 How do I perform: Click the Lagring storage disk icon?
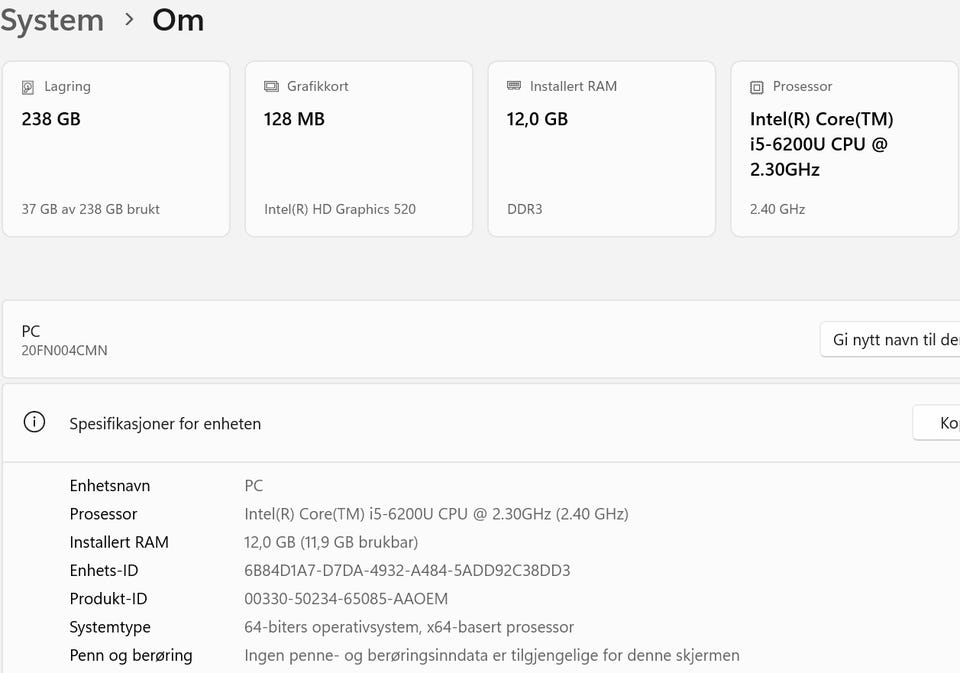coord(28,87)
